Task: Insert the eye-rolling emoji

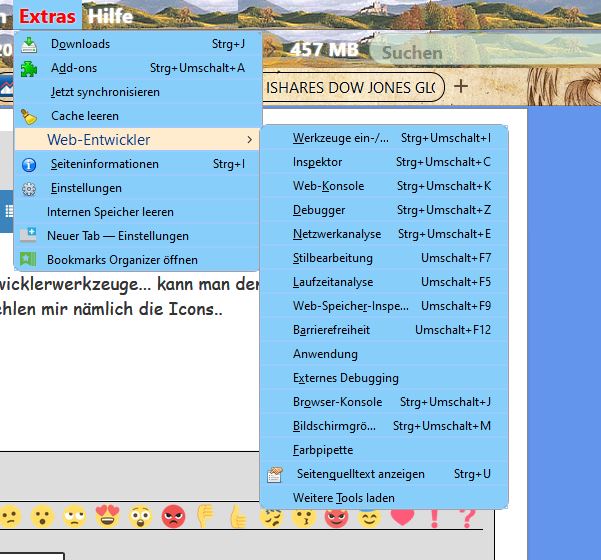Action: (x=75, y=516)
